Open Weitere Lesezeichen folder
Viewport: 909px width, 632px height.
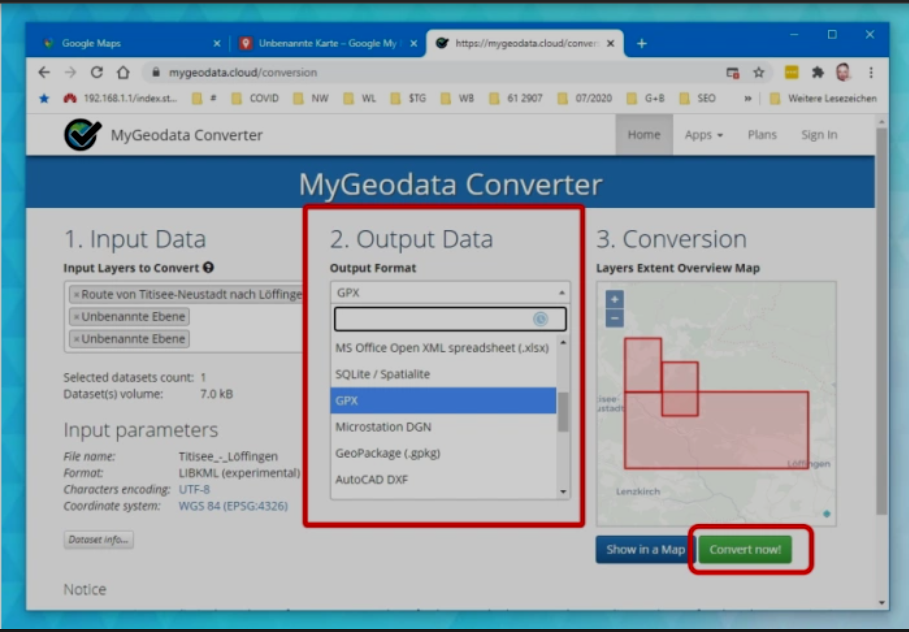pos(823,99)
